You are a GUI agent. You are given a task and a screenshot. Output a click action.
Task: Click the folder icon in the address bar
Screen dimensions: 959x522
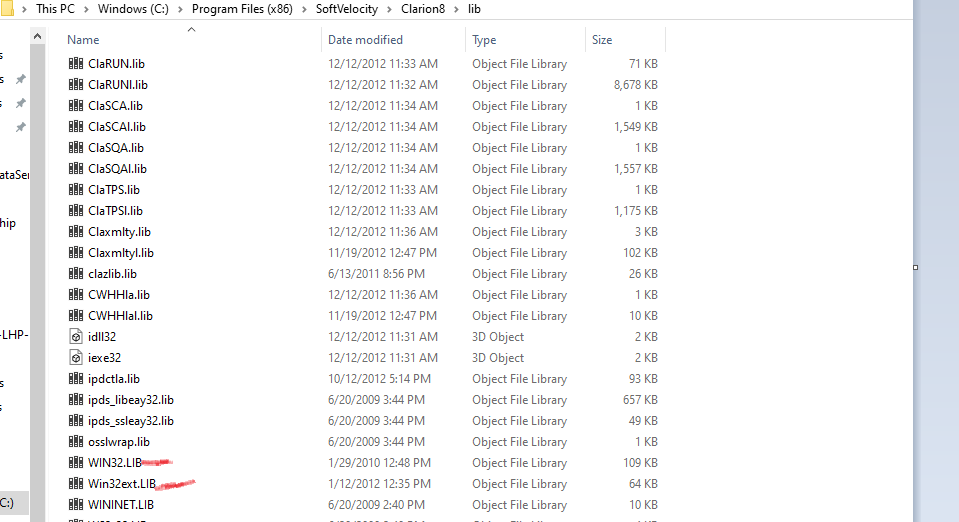[9, 9]
